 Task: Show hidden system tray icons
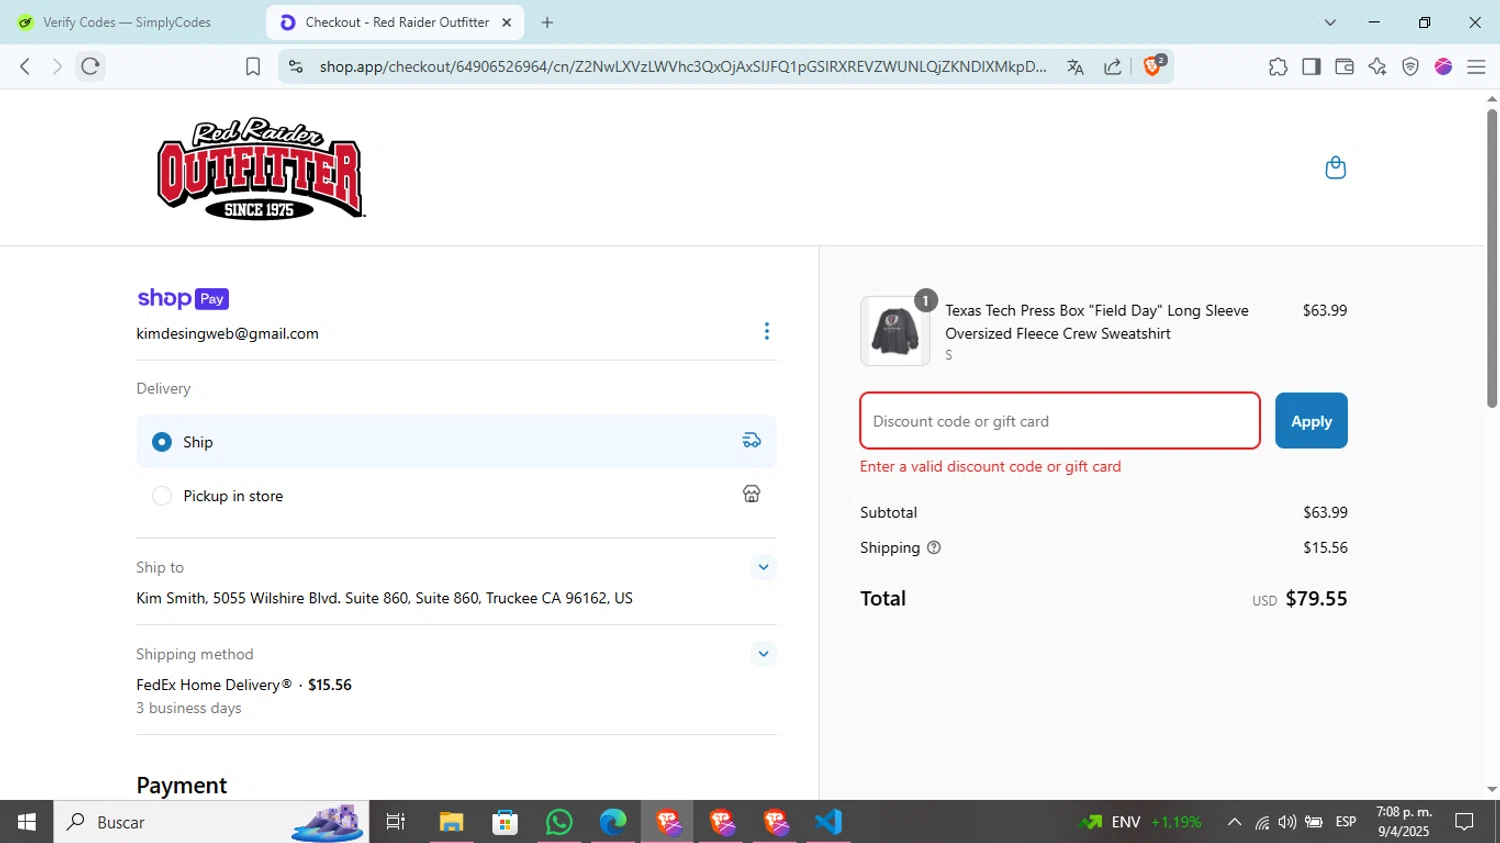1234,822
